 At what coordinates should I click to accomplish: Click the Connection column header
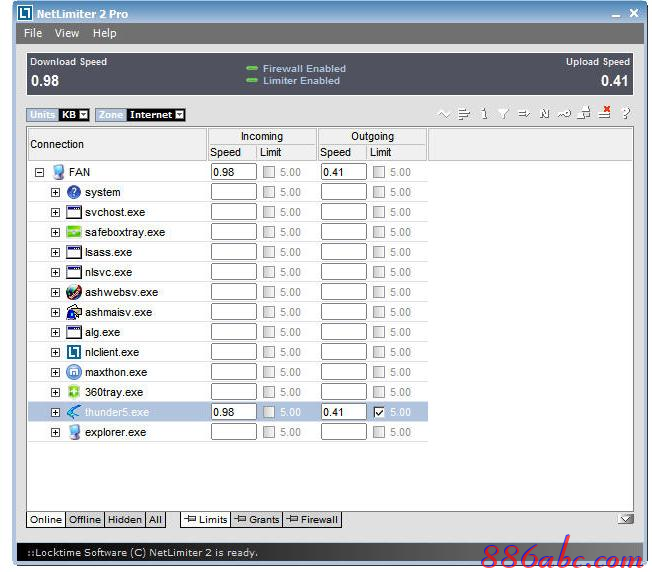(117, 144)
